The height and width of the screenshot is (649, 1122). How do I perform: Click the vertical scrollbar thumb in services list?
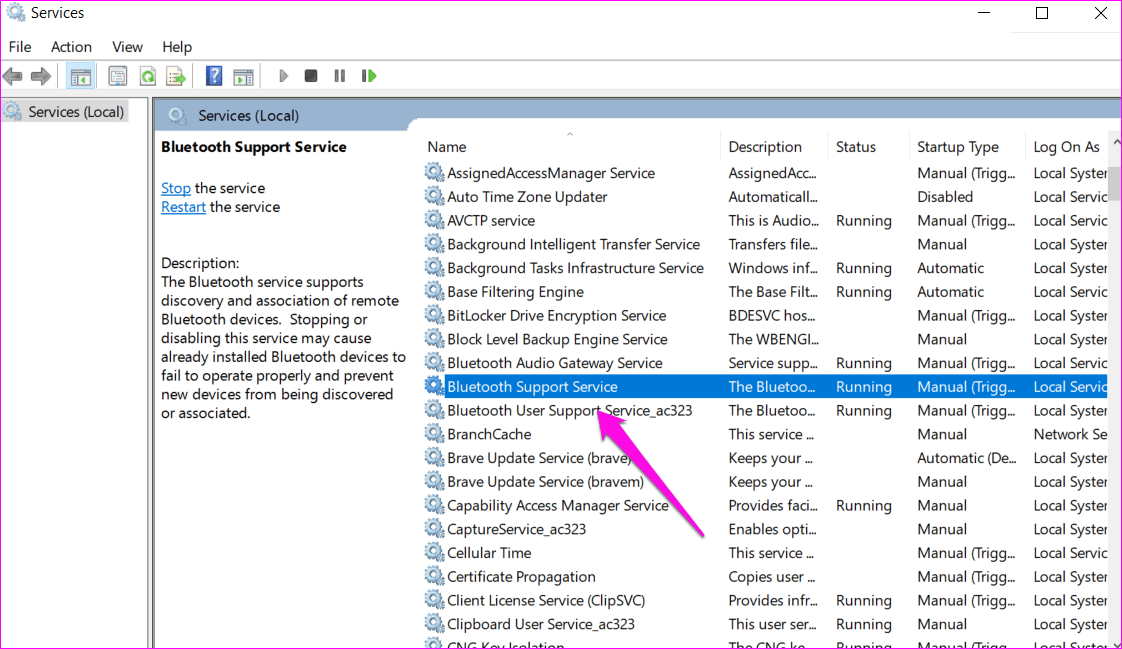pos(1115,184)
